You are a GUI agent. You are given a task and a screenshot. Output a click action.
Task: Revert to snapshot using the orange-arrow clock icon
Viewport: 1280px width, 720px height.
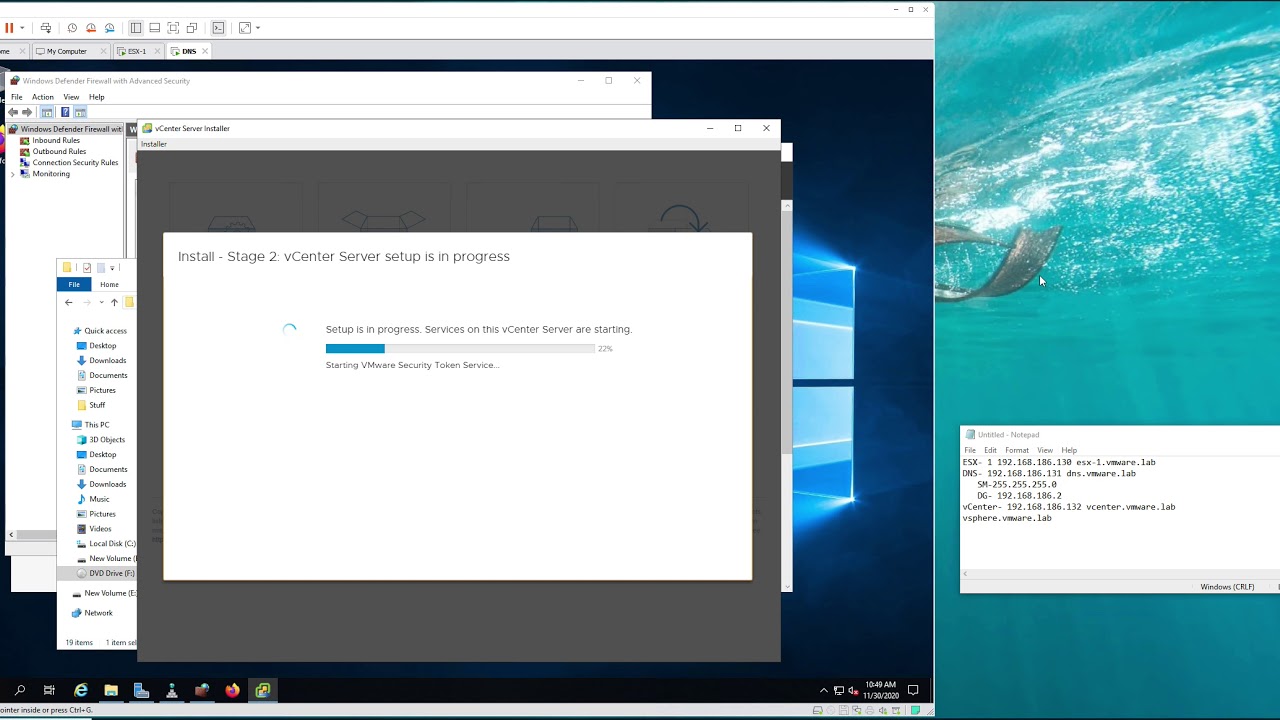pos(91,28)
